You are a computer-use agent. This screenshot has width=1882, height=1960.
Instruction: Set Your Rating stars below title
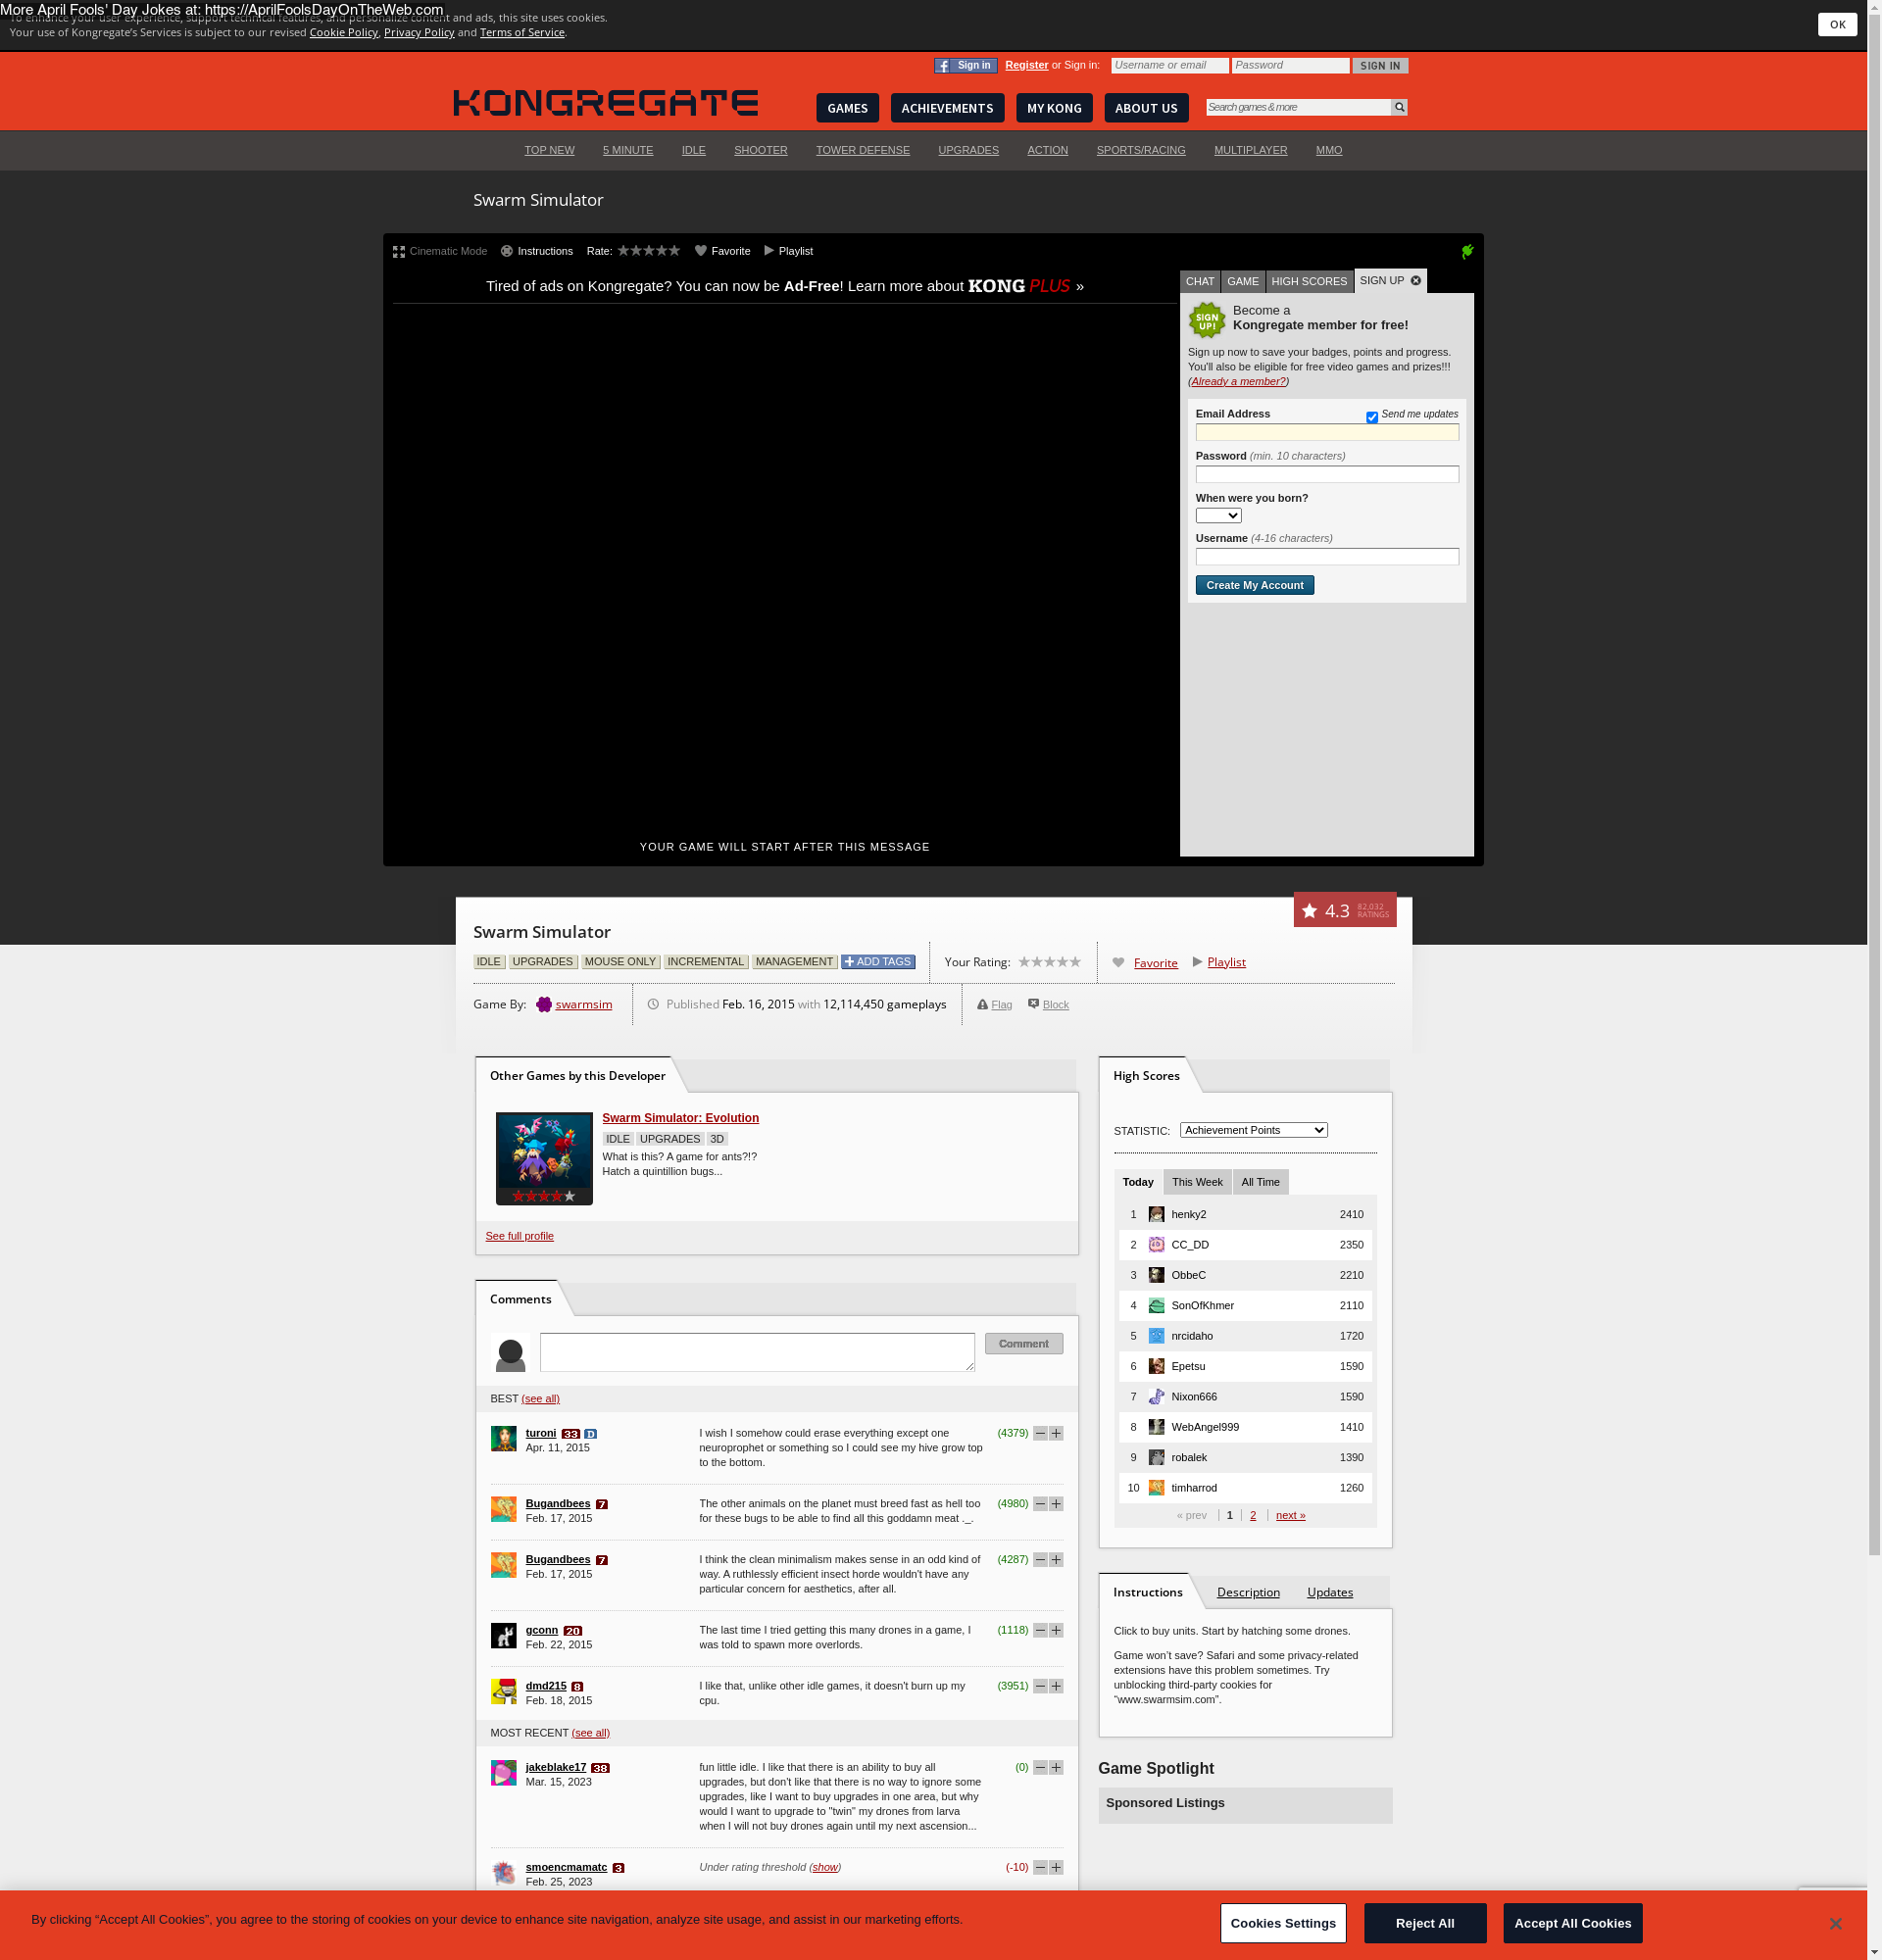pyautogui.click(x=1050, y=962)
